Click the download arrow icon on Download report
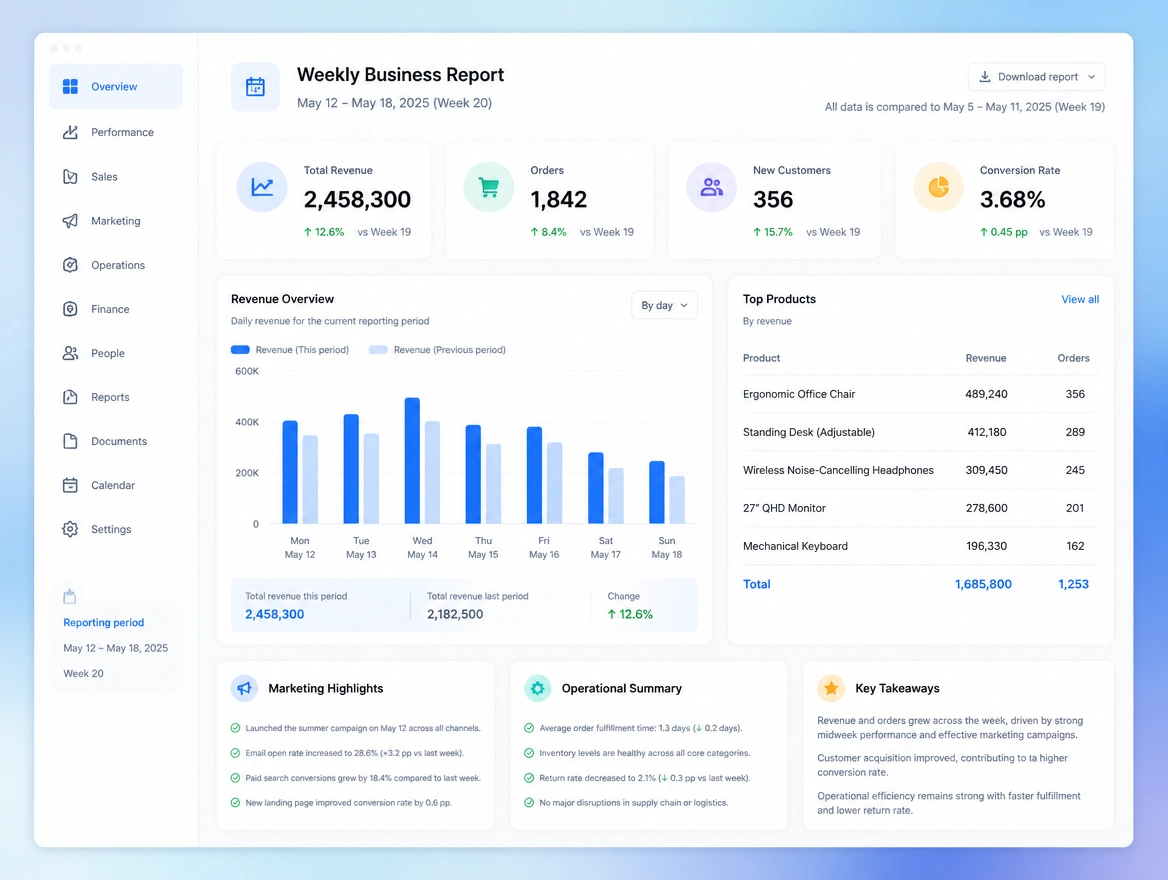This screenshot has height=880, width=1168. (x=985, y=77)
